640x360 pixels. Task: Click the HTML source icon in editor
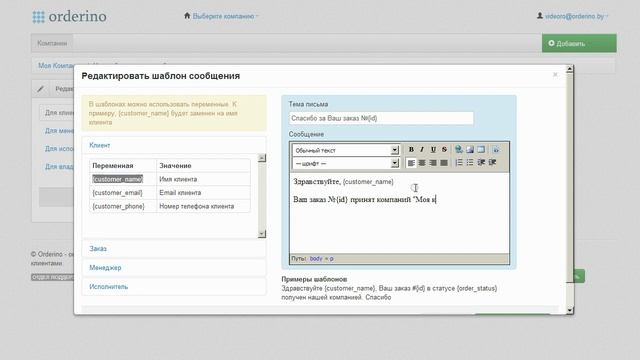(x=496, y=150)
